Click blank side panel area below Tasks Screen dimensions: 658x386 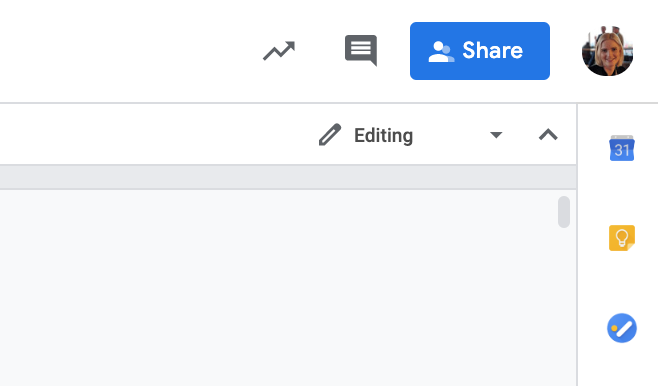pos(618,367)
